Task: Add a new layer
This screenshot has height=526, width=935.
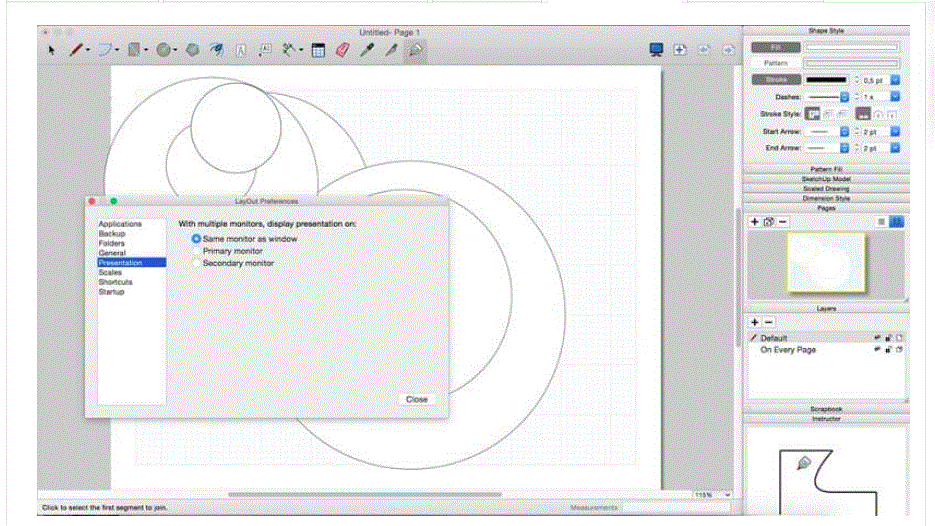Action: pos(754,322)
